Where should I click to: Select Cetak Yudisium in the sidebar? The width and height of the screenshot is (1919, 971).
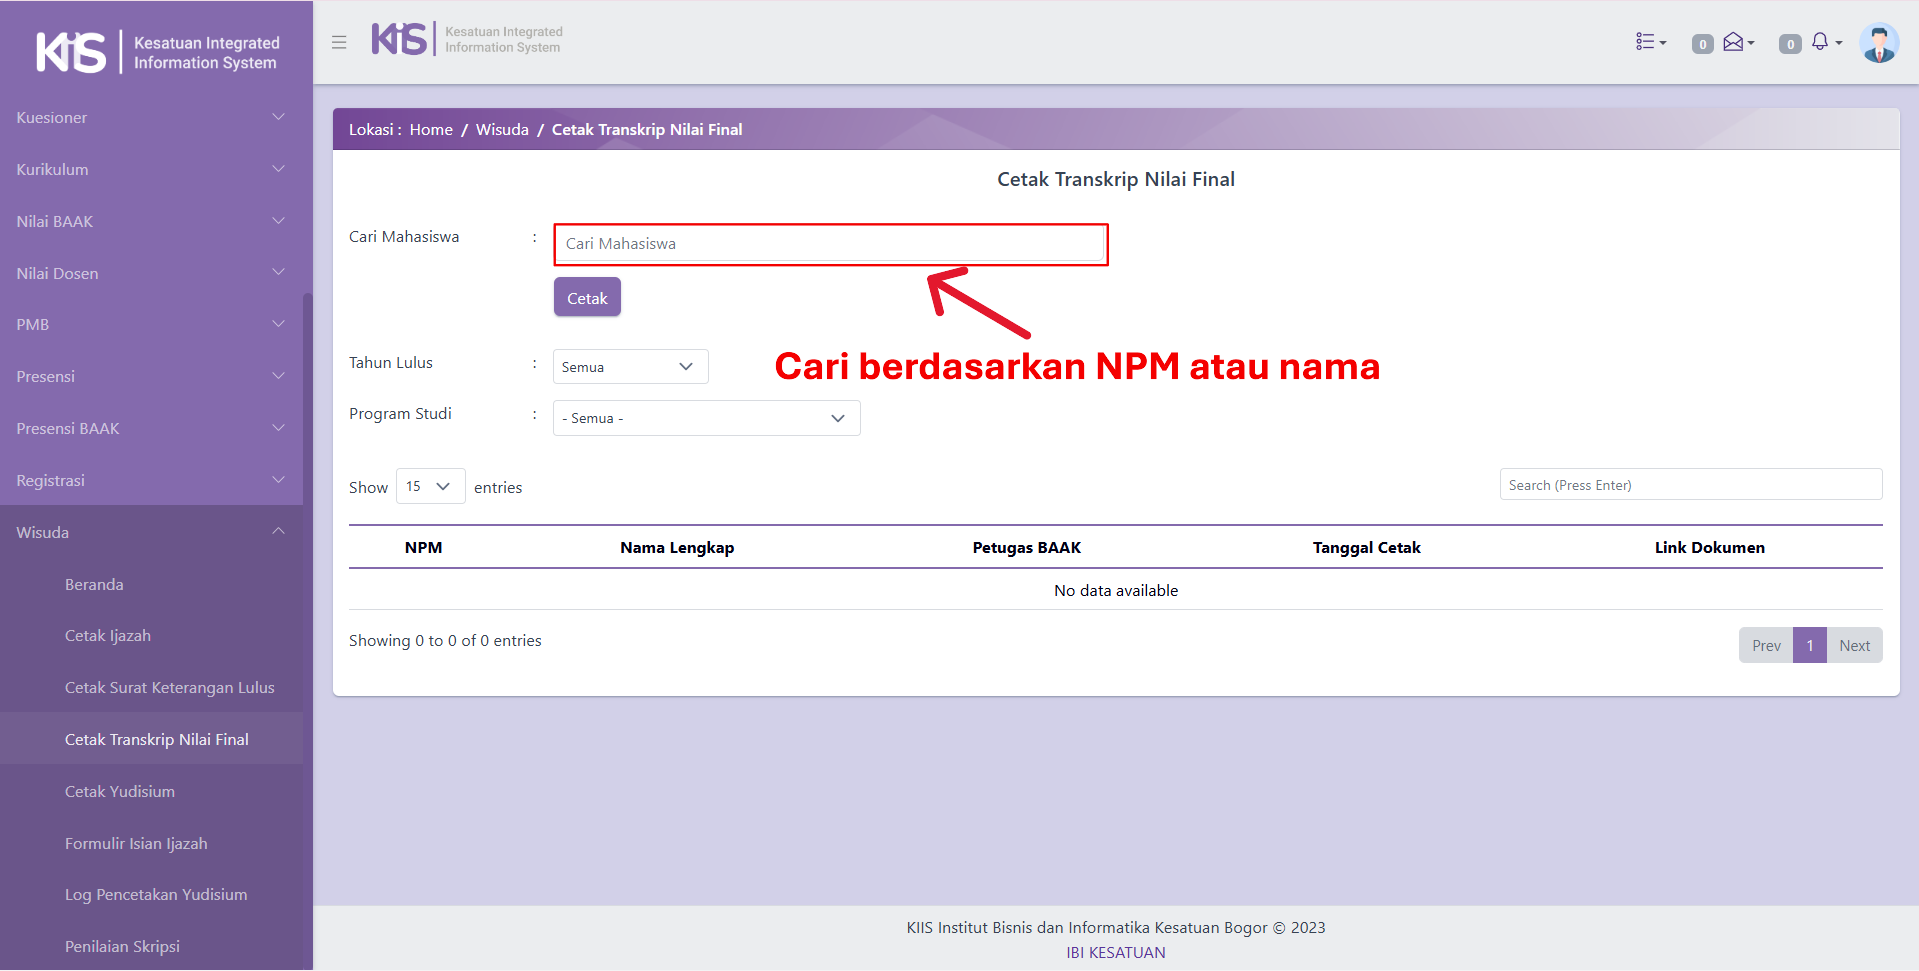tap(120, 791)
